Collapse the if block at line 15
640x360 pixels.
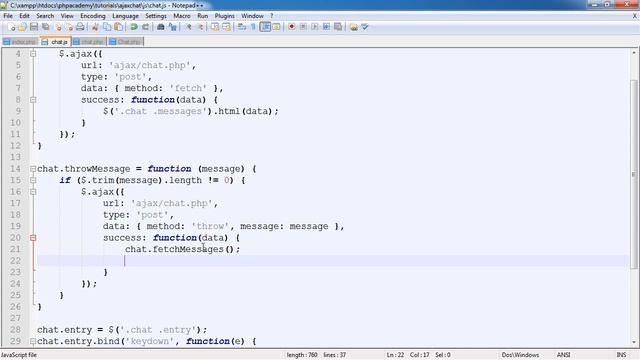(33, 180)
